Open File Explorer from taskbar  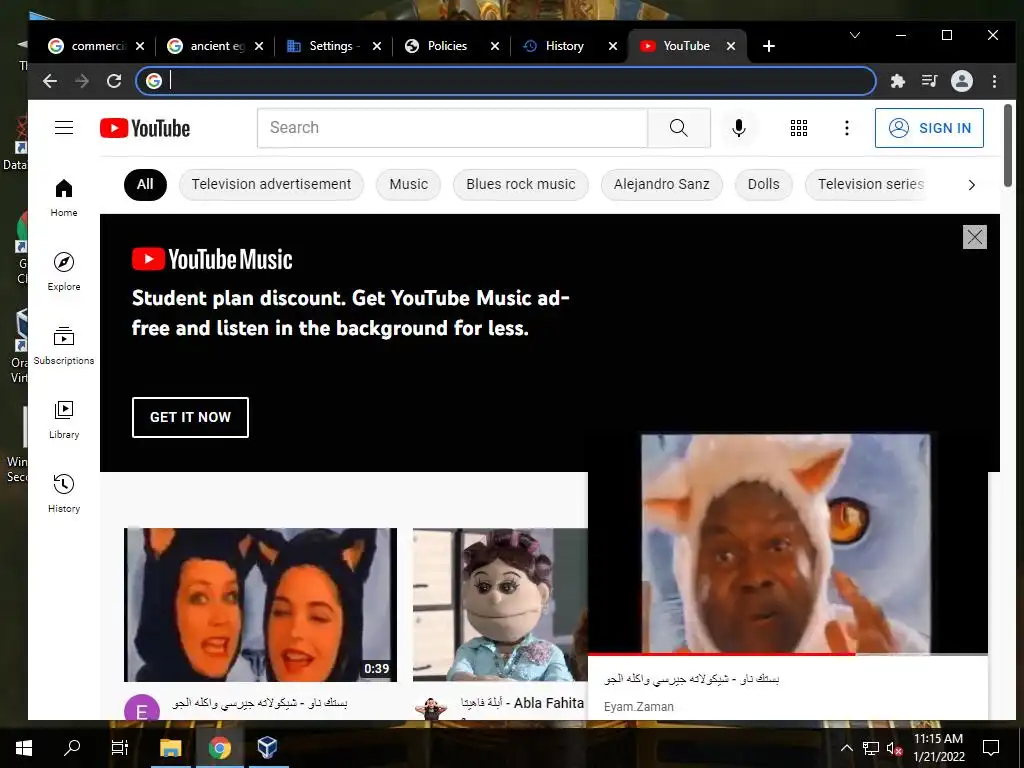tap(170, 748)
